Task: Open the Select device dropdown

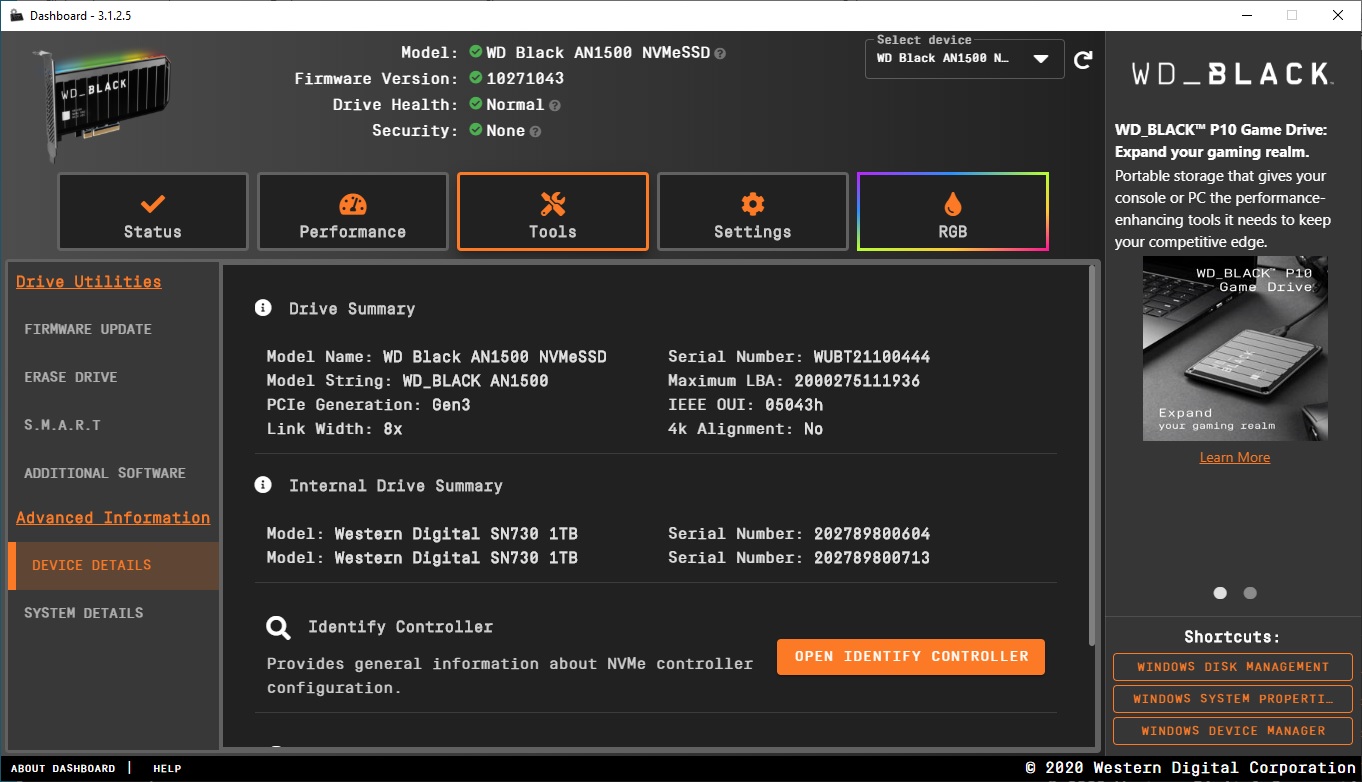Action: coord(964,58)
